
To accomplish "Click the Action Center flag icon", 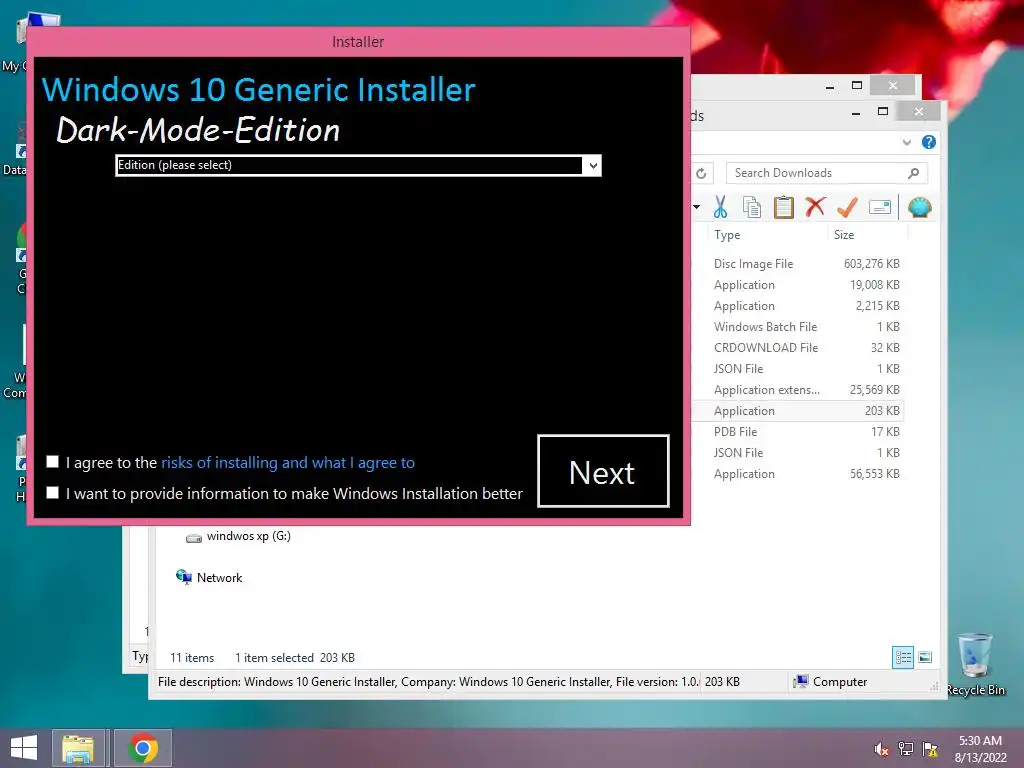I will (x=929, y=749).
